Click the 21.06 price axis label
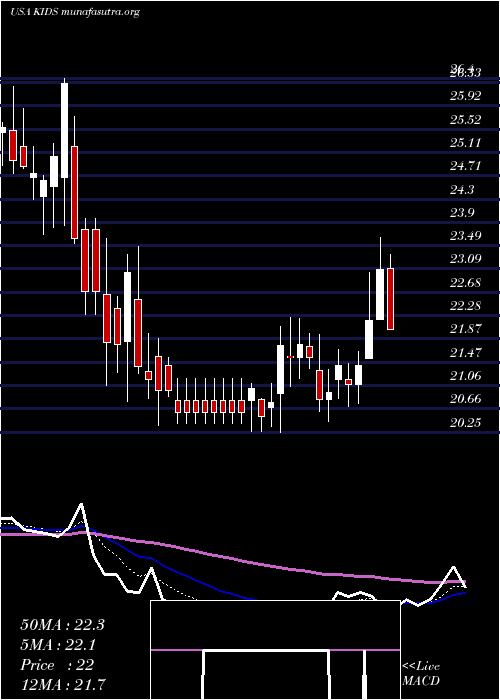Screen dimensions: 500x700 point(465,376)
